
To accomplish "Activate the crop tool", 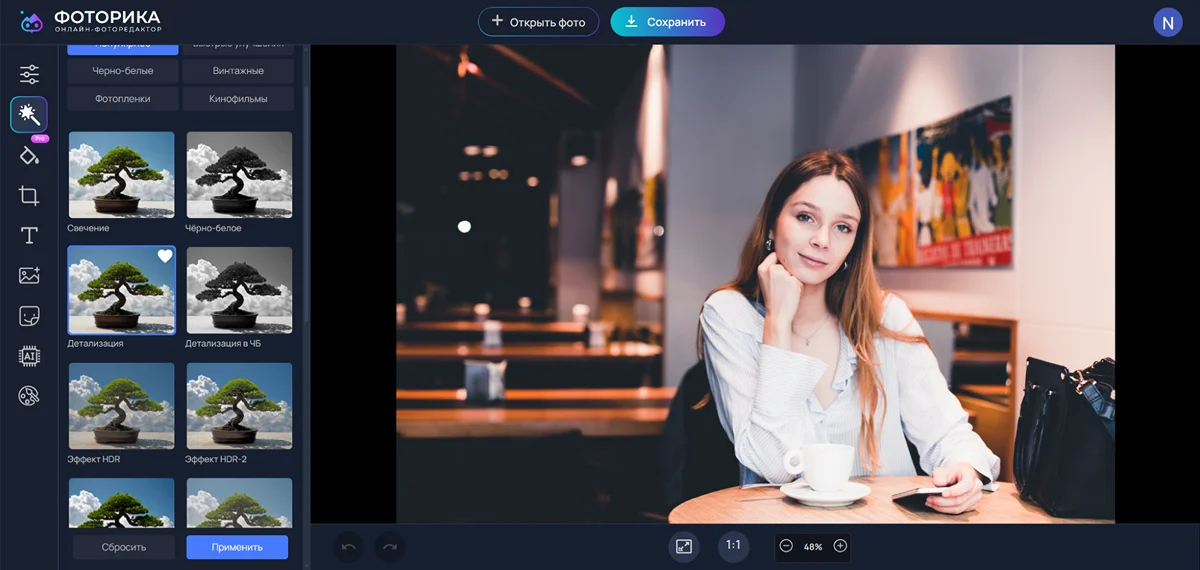I will click(29, 196).
